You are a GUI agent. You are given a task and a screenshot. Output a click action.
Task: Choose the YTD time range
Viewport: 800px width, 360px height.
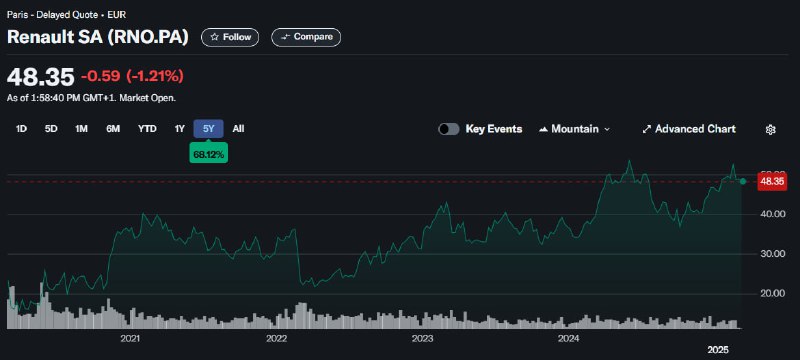click(x=147, y=129)
